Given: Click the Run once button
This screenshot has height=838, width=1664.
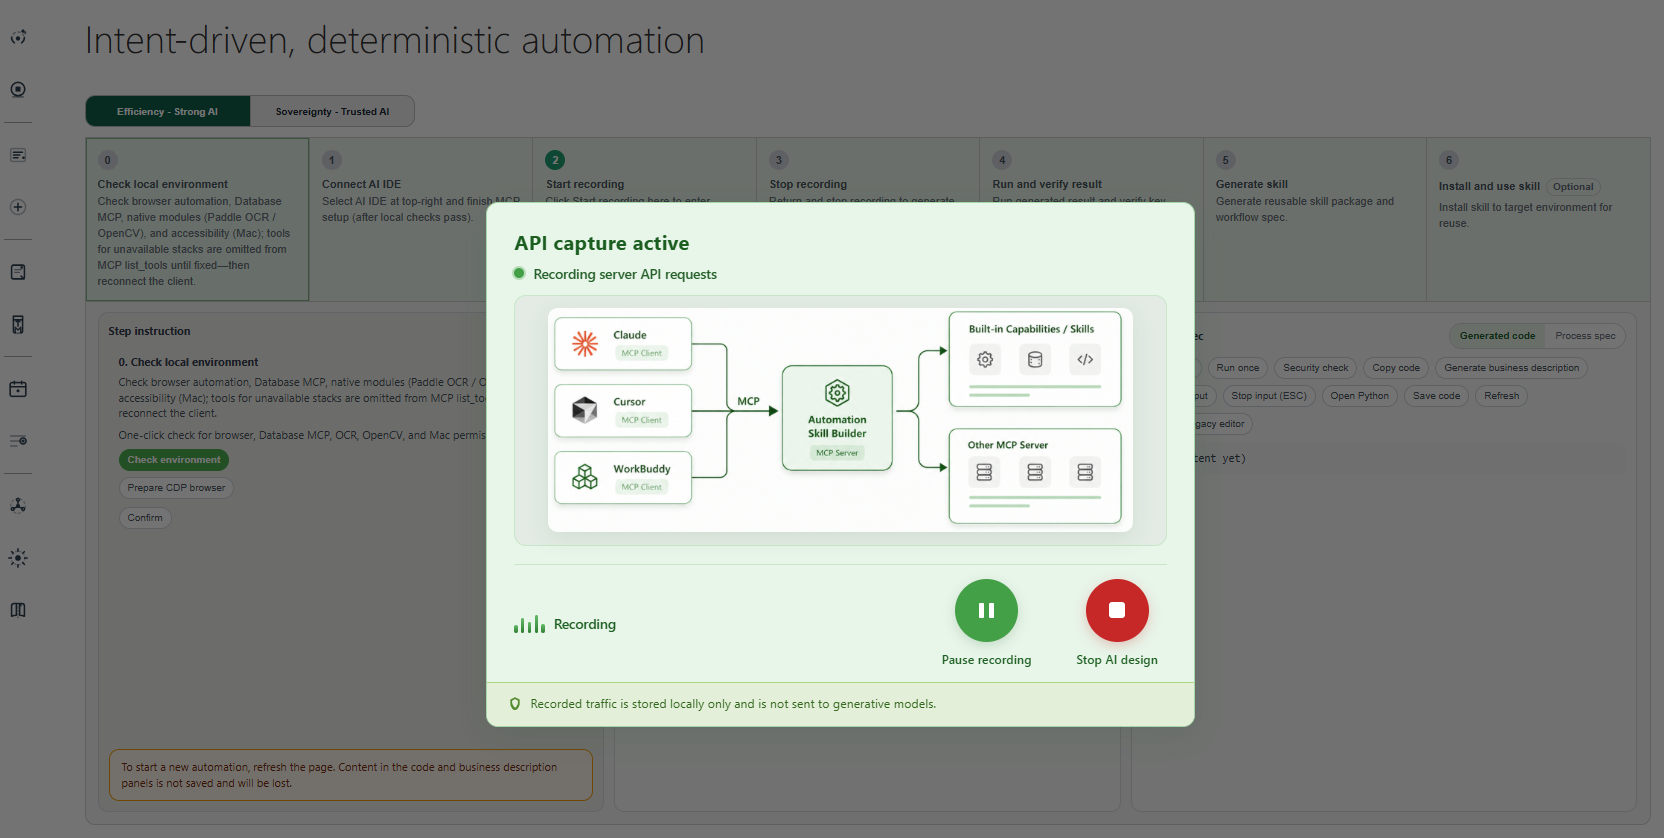Looking at the screenshot, I should click(x=1238, y=368).
